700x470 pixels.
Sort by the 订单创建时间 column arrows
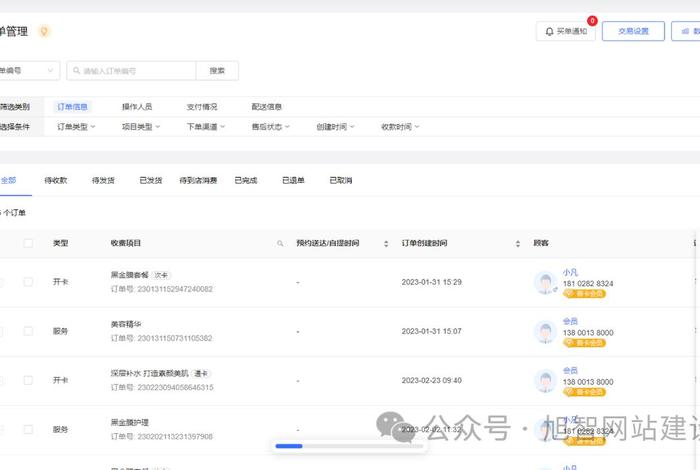click(x=517, y=243)
